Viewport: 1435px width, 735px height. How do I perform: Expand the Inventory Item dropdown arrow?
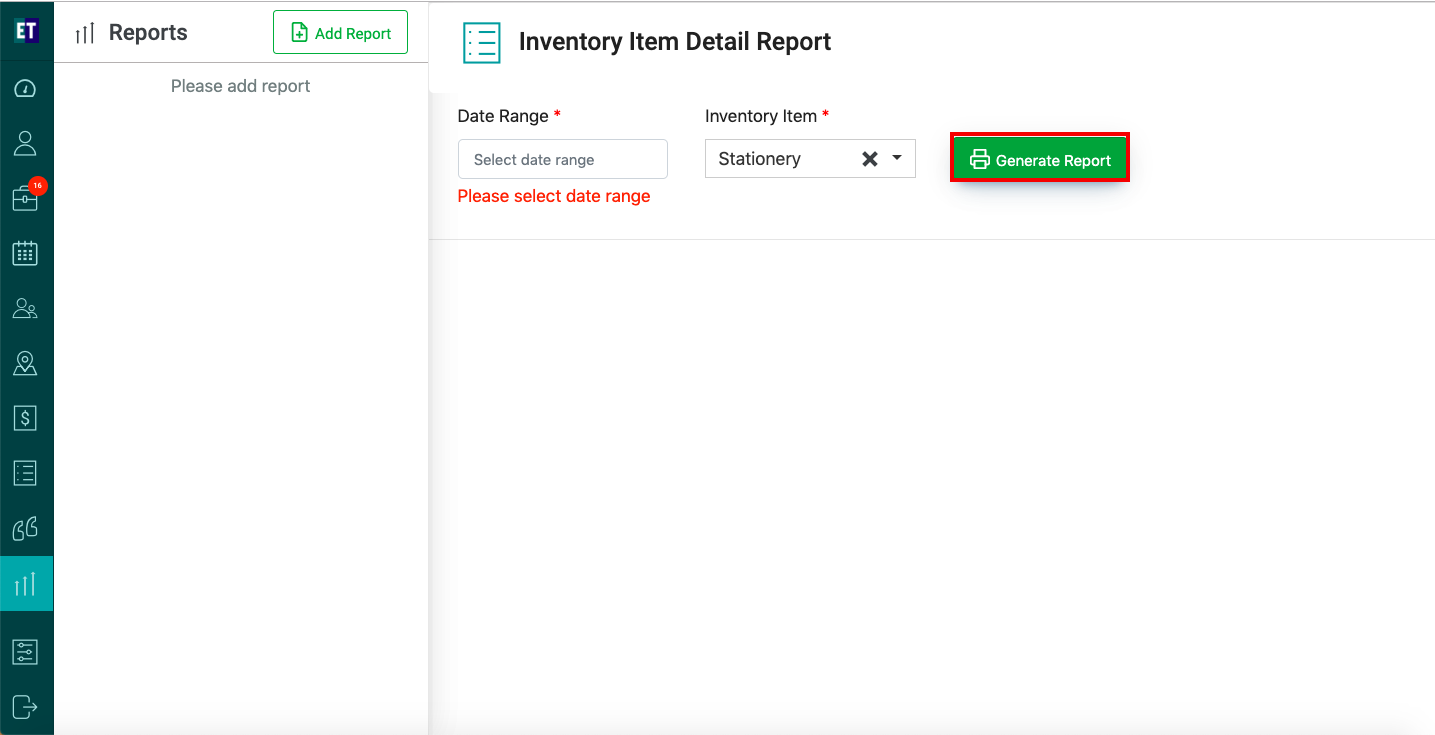pyautogui.click(x=897, y=158)
